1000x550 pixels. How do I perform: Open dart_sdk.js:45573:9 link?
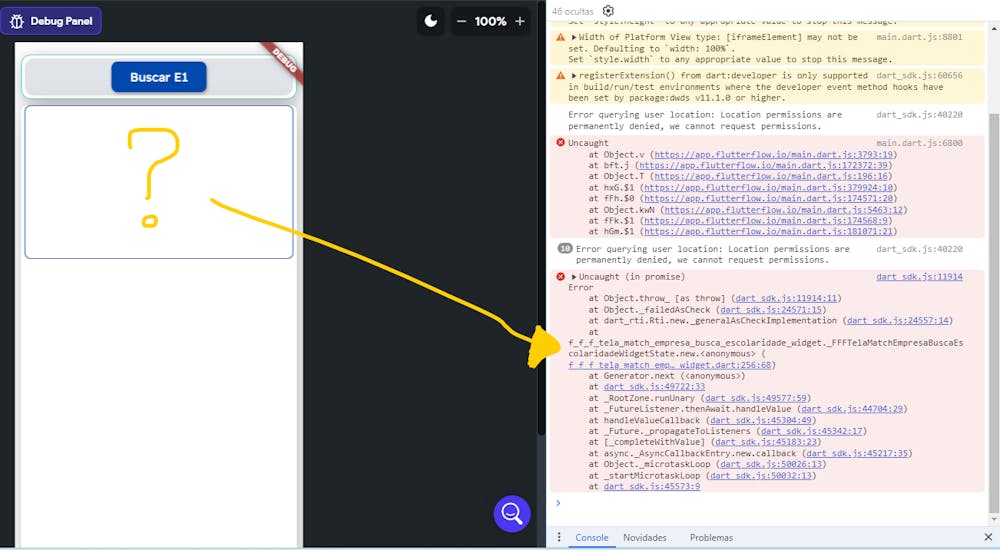click(652, 487)
